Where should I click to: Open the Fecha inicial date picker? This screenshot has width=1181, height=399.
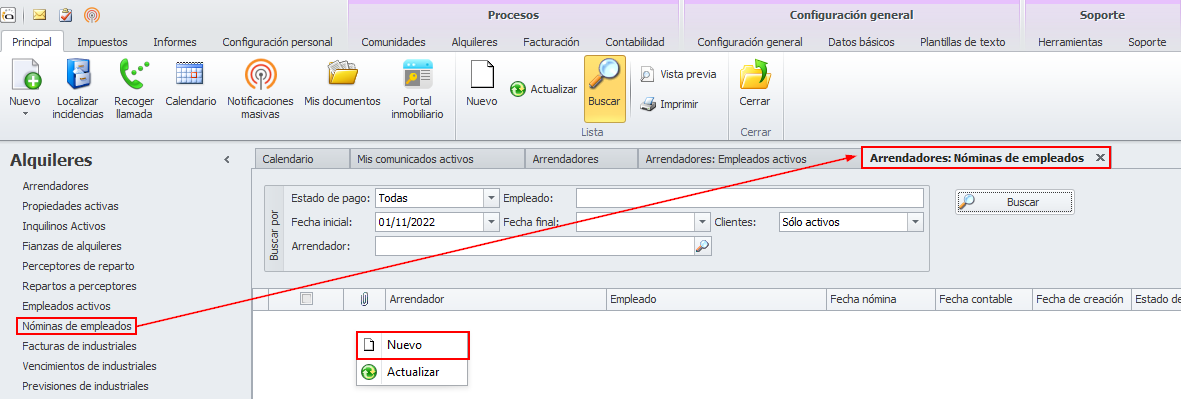pos(491,221)
